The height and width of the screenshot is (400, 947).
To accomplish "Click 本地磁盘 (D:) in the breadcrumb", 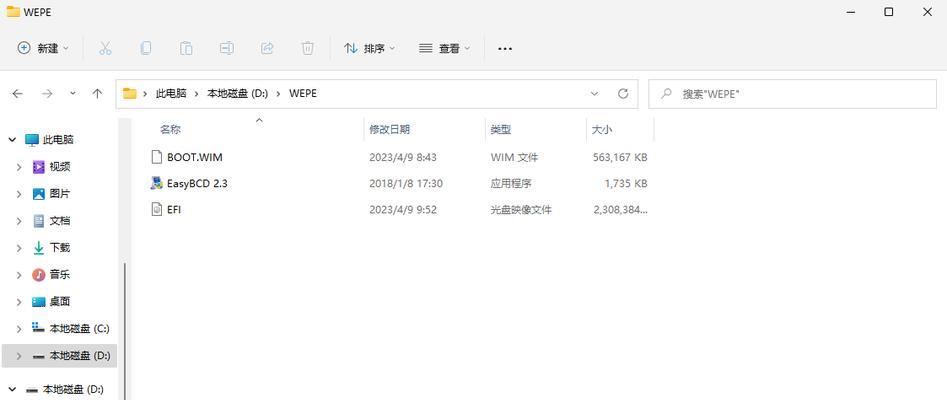I will 237,94.
